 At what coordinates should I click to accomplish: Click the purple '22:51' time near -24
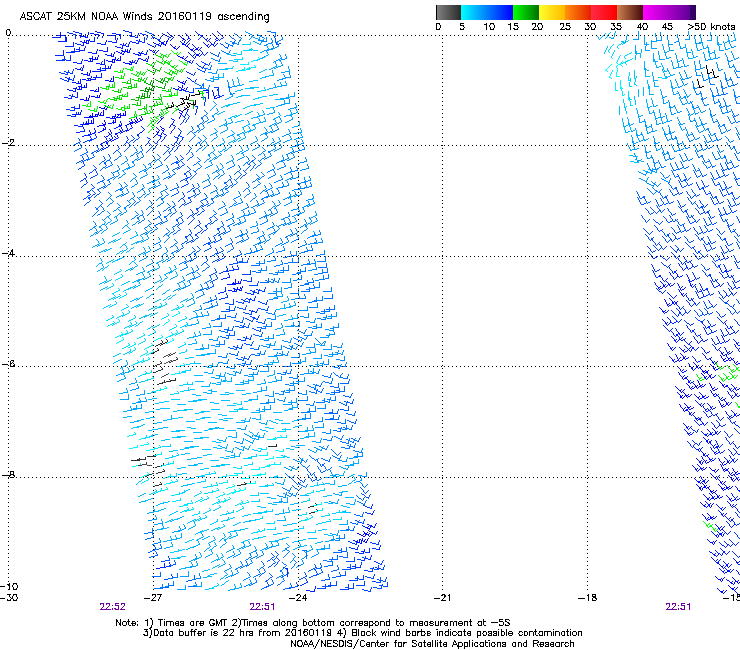pyautogui.click(x=262, y=607)
